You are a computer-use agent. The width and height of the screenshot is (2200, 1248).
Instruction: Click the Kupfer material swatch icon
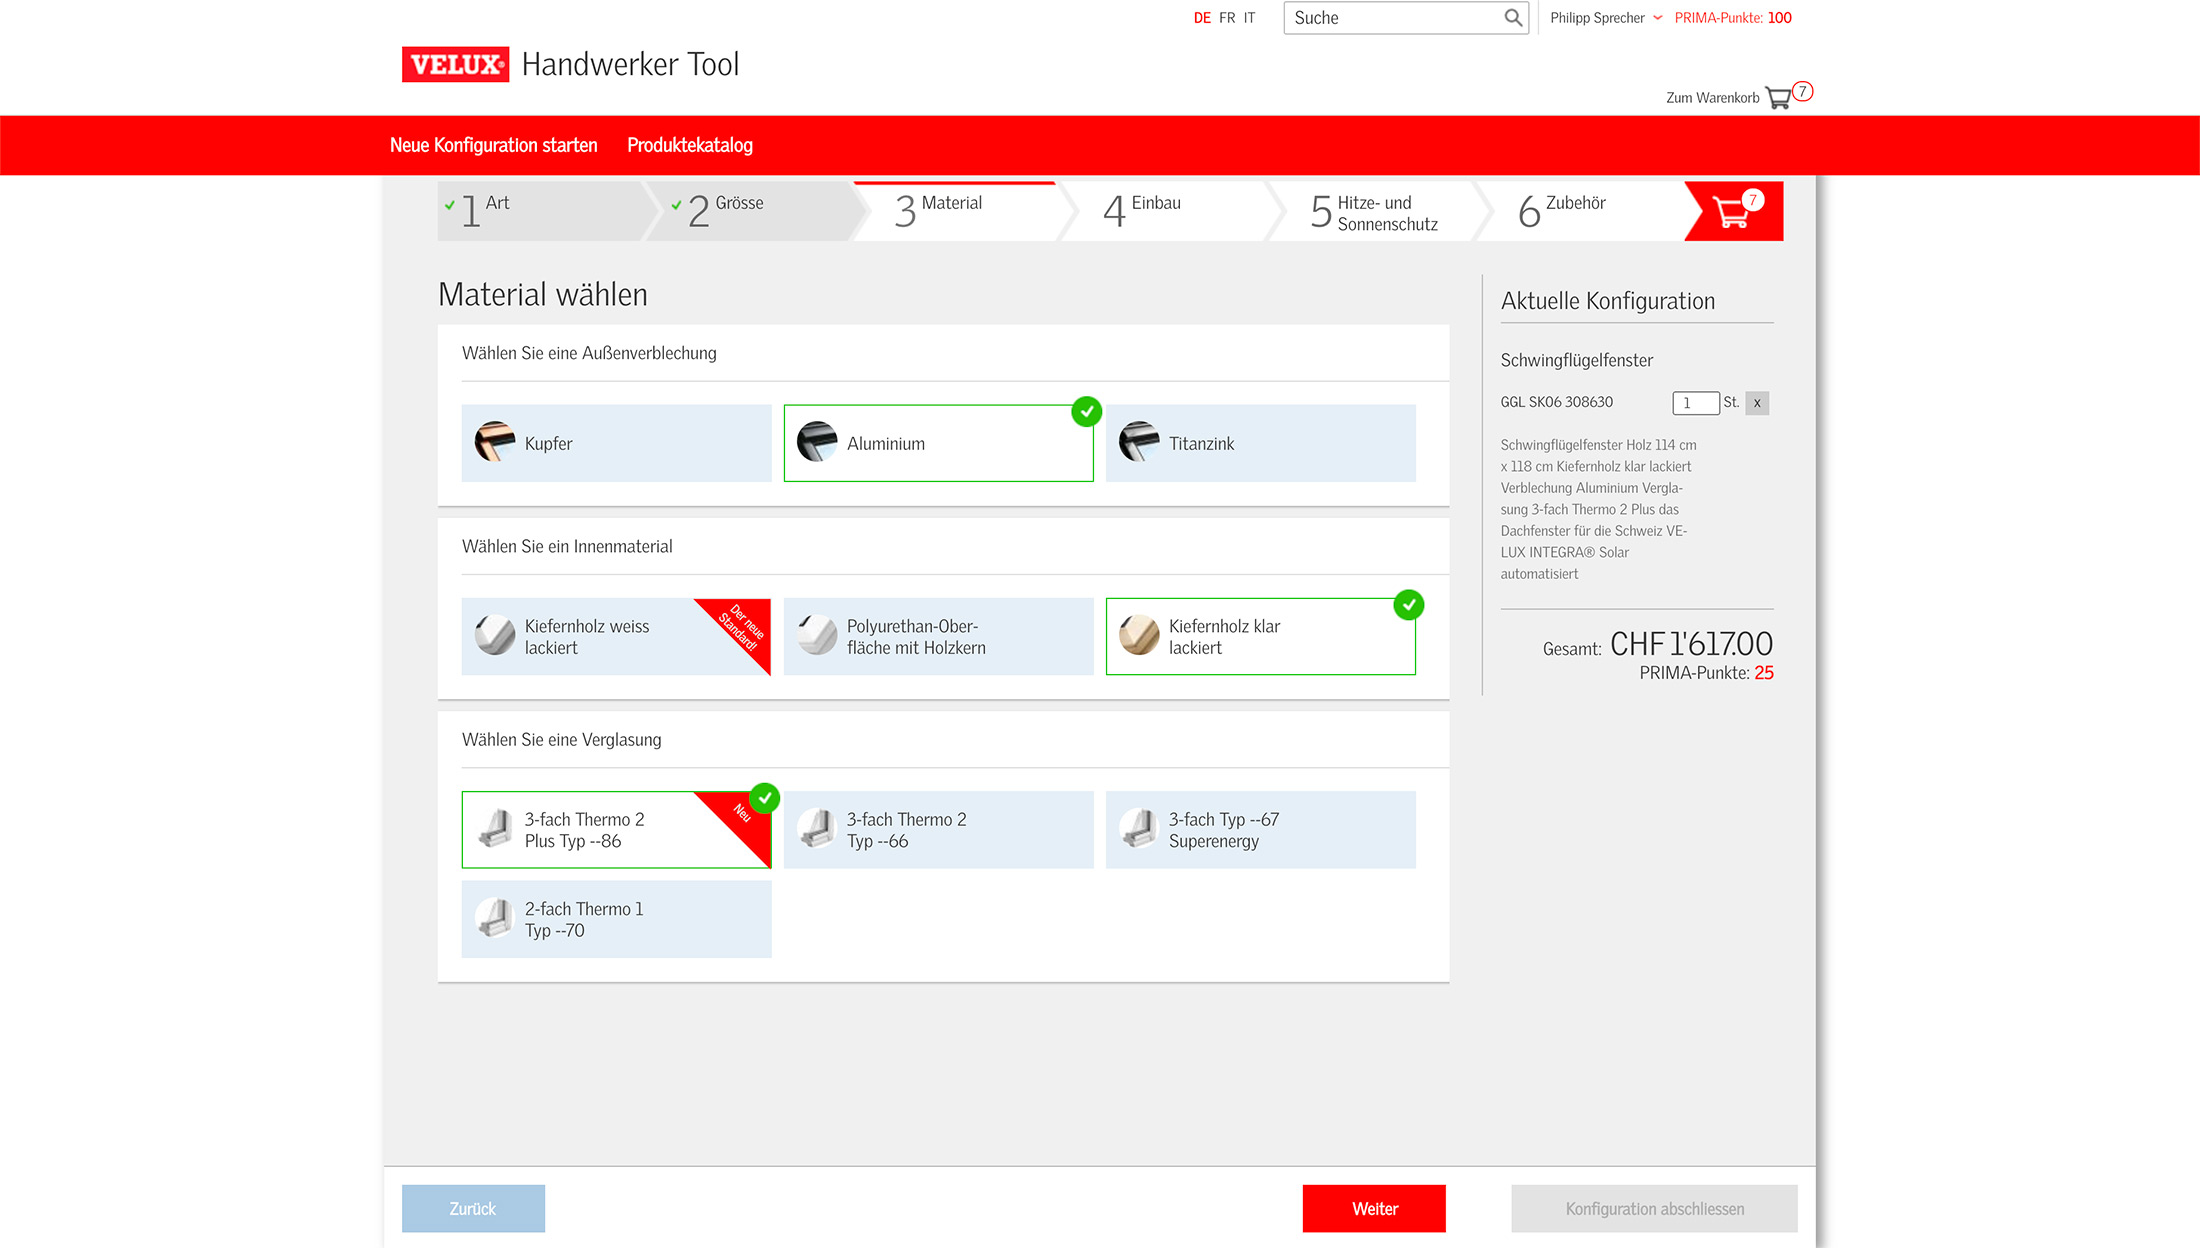[x=495, y=441]
